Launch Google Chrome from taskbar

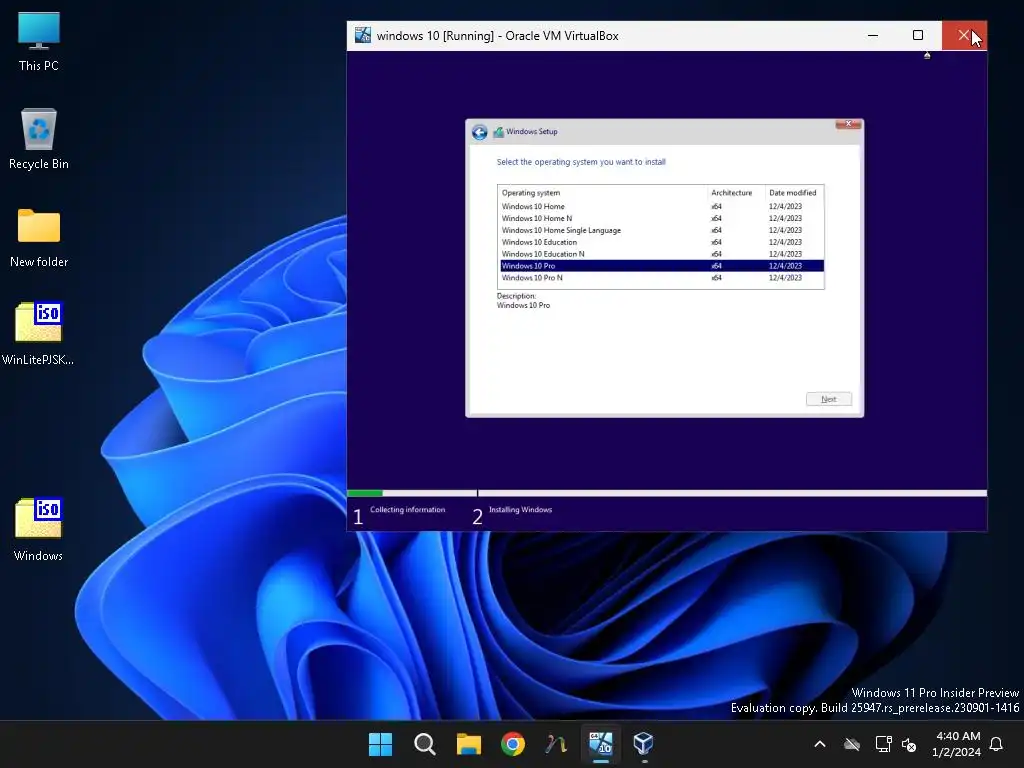coord(513,744)
